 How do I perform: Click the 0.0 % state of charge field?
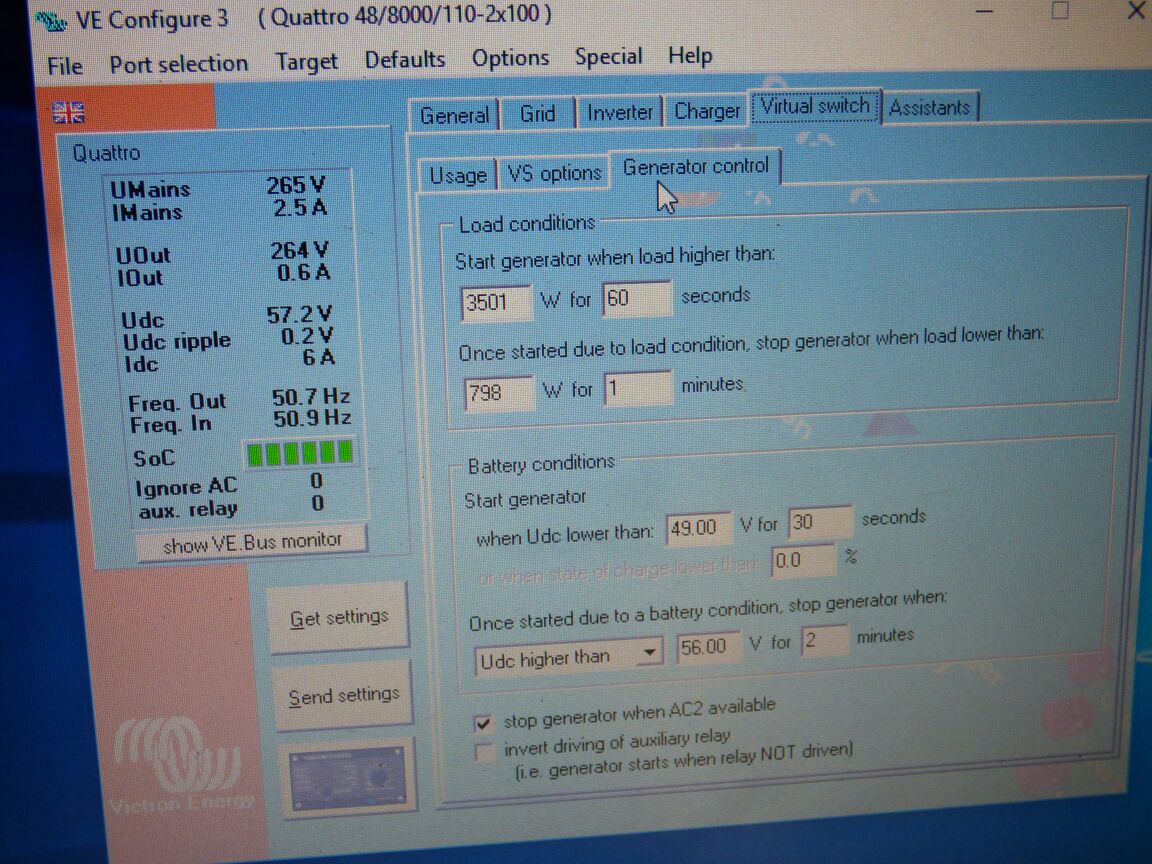tap(804, 561)
